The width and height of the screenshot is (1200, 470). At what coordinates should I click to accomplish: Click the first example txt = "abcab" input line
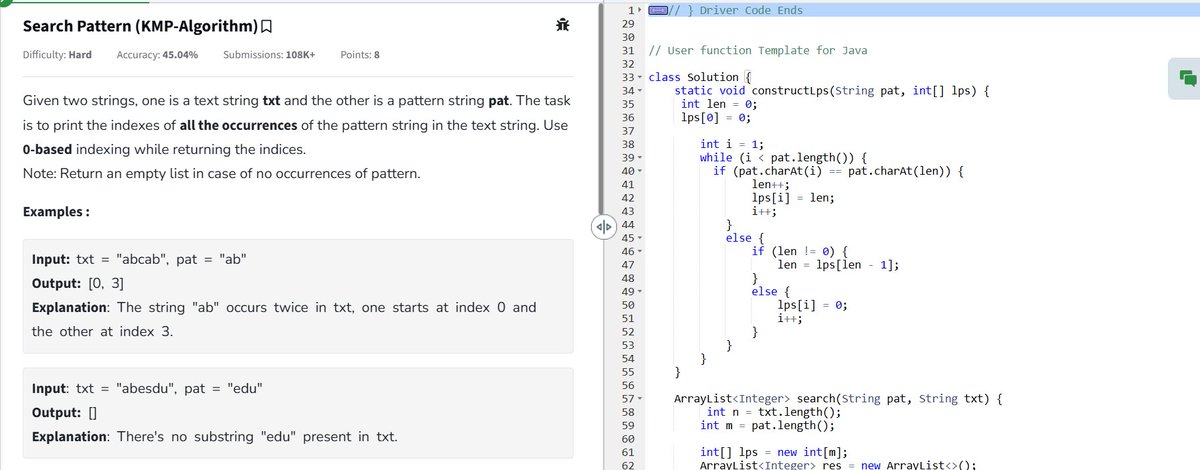pos(140,260)
